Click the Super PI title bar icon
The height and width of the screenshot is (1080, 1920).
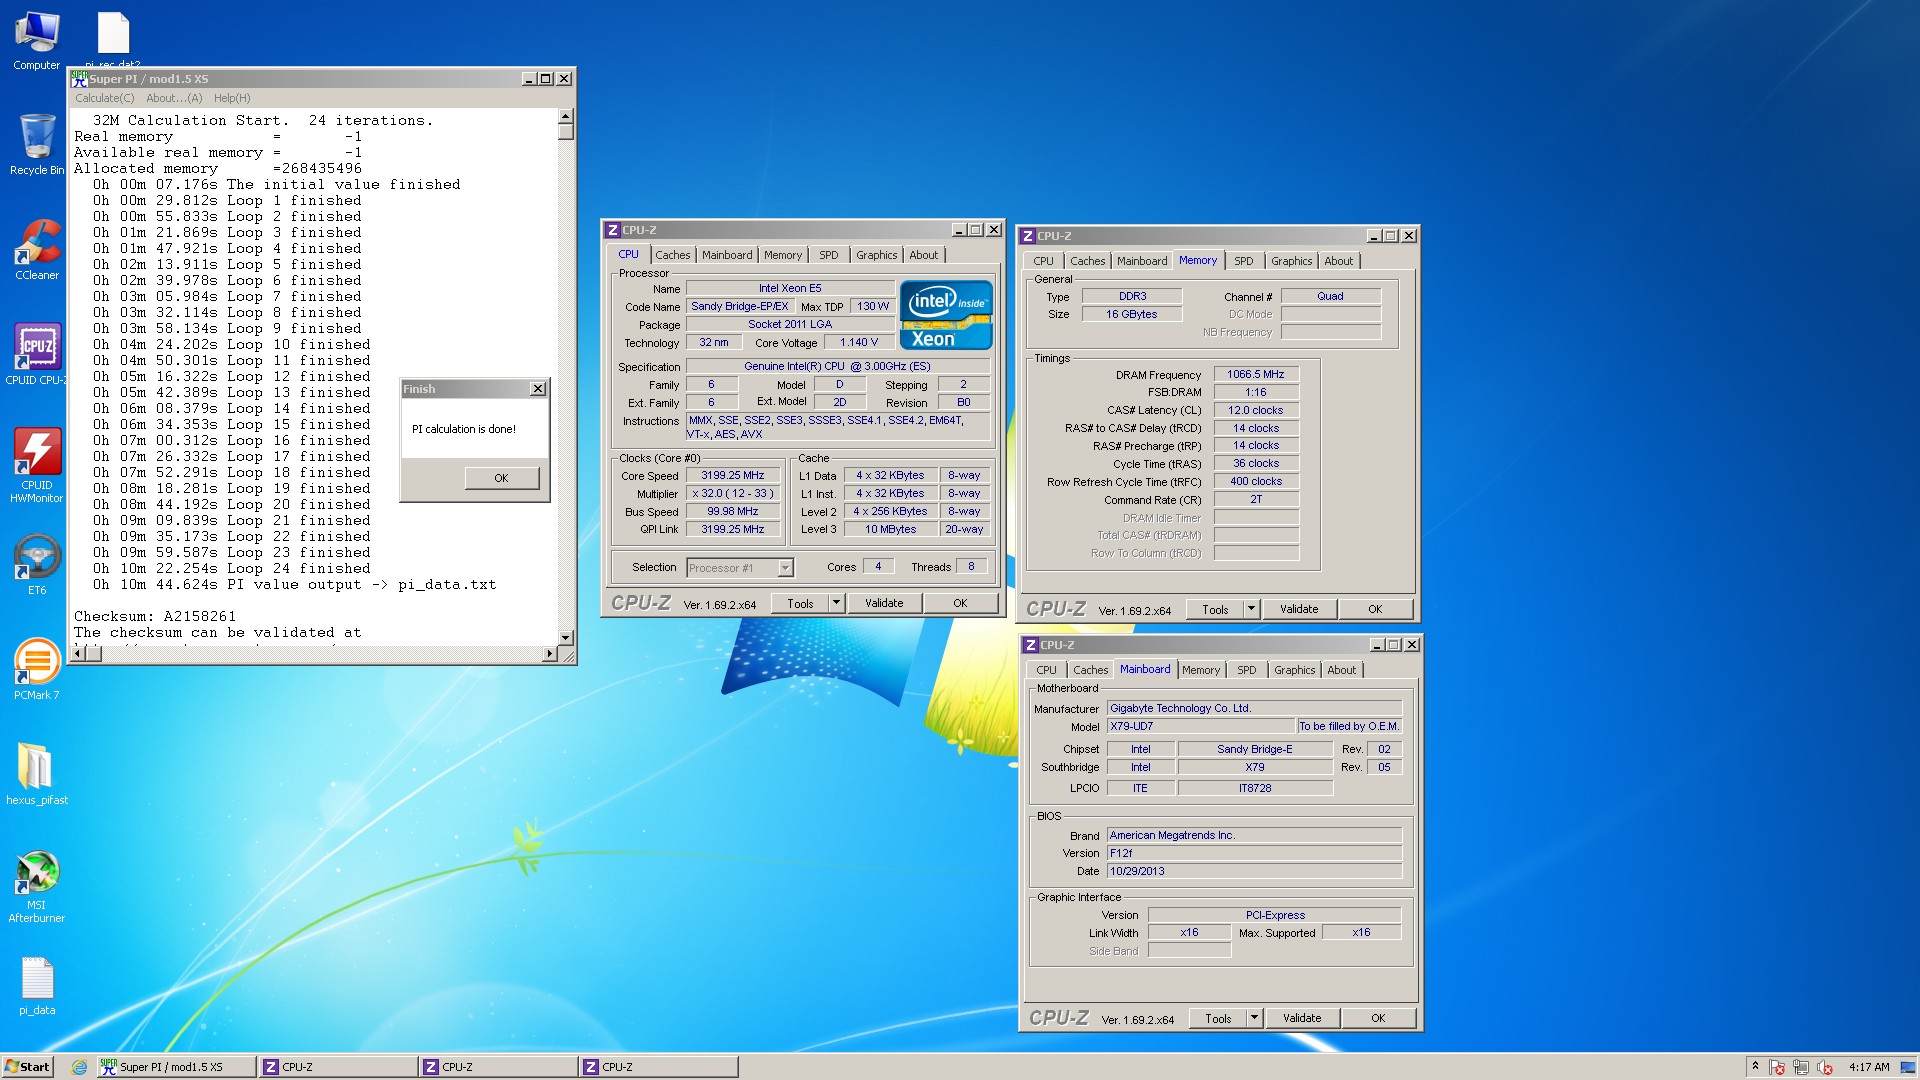(80, 79)
